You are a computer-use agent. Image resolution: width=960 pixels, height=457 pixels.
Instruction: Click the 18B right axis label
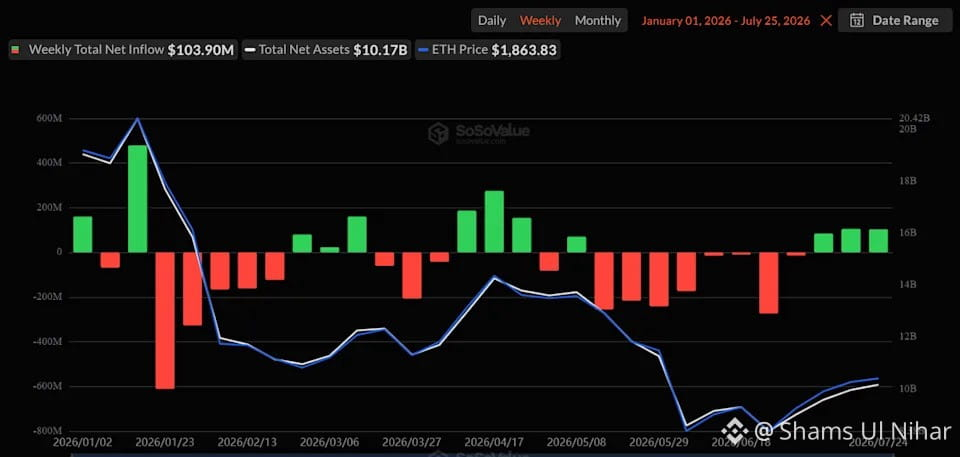coord(907,181)
